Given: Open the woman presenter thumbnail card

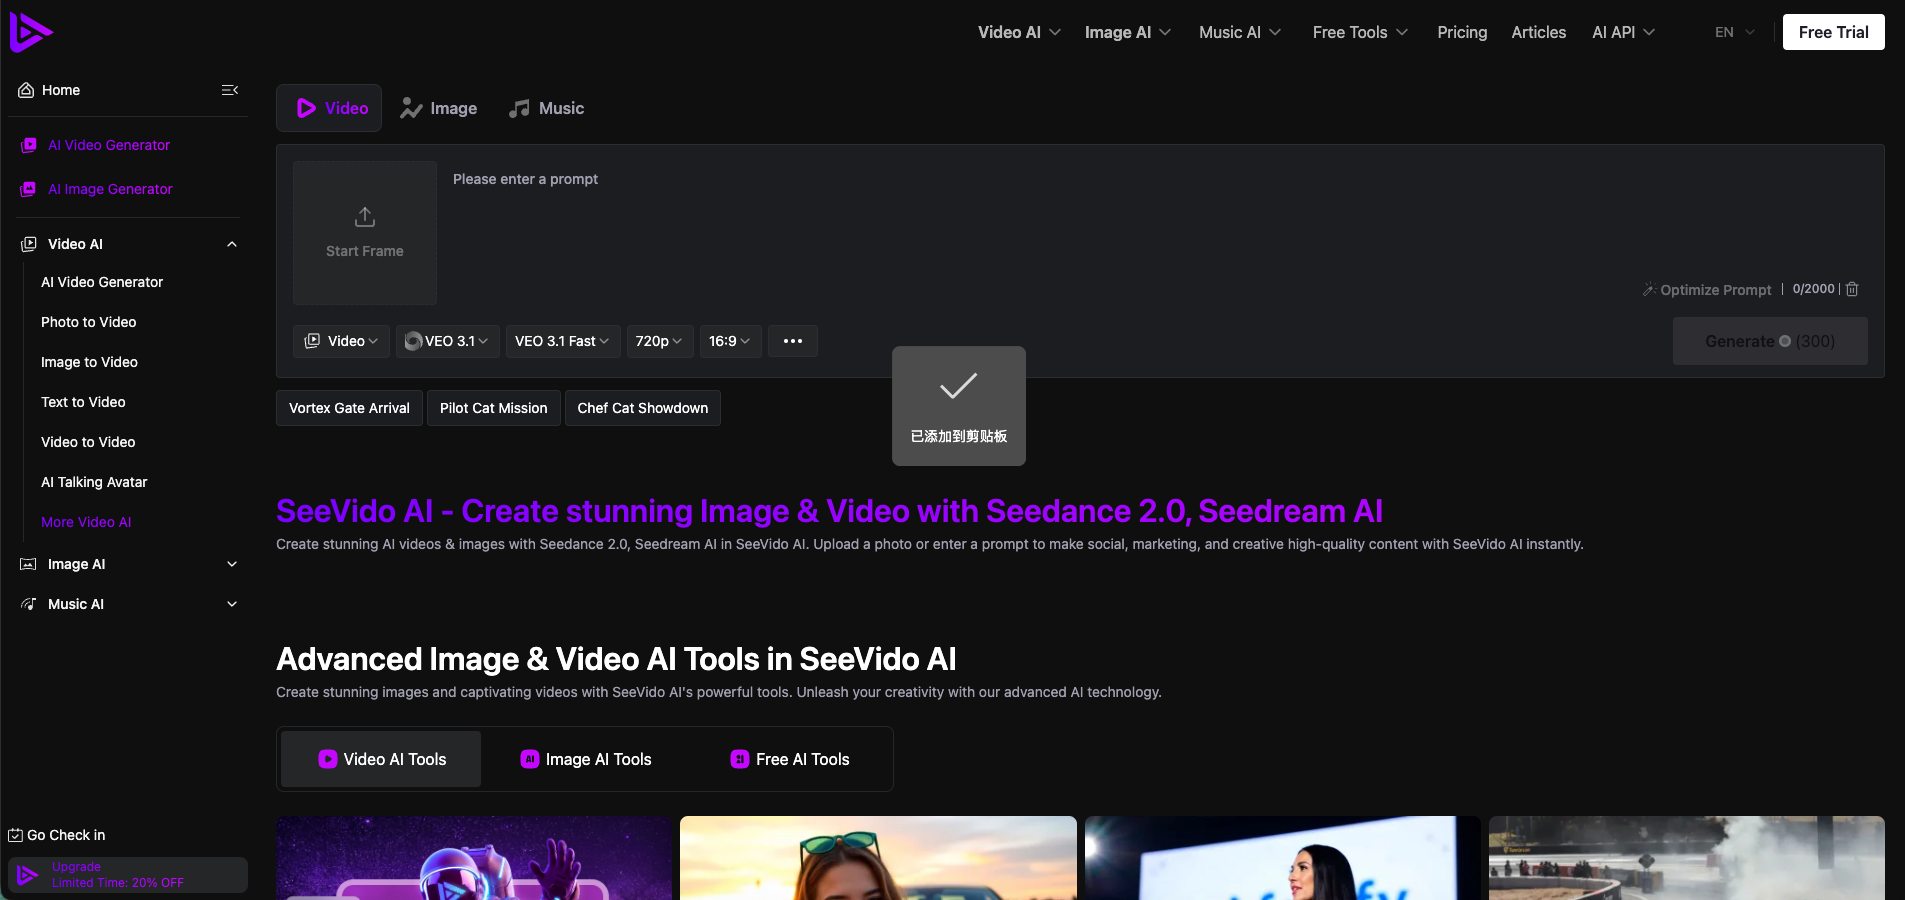Looking at the screenshot, I should click(x=1283, y=858).
